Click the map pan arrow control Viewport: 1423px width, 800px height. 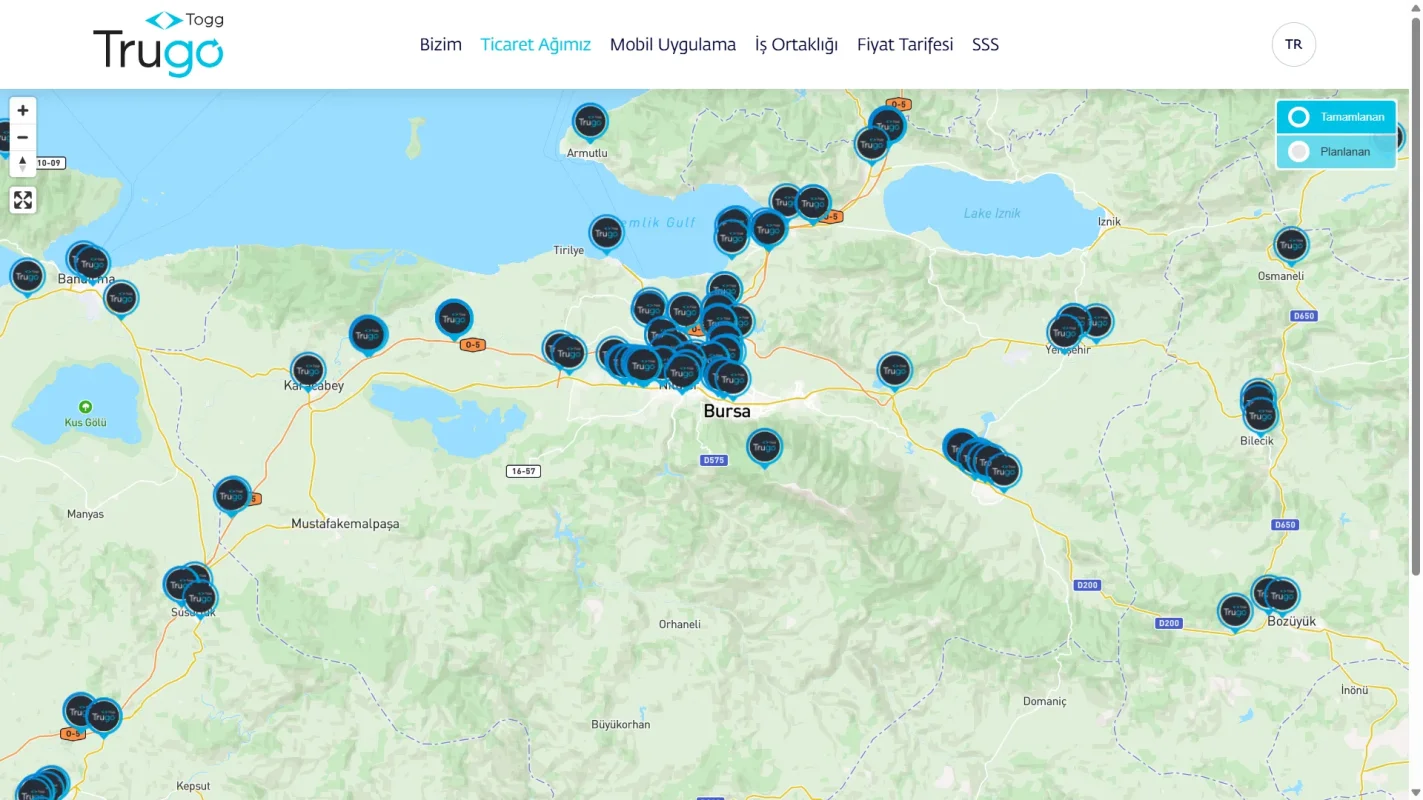tap(22, 164)
